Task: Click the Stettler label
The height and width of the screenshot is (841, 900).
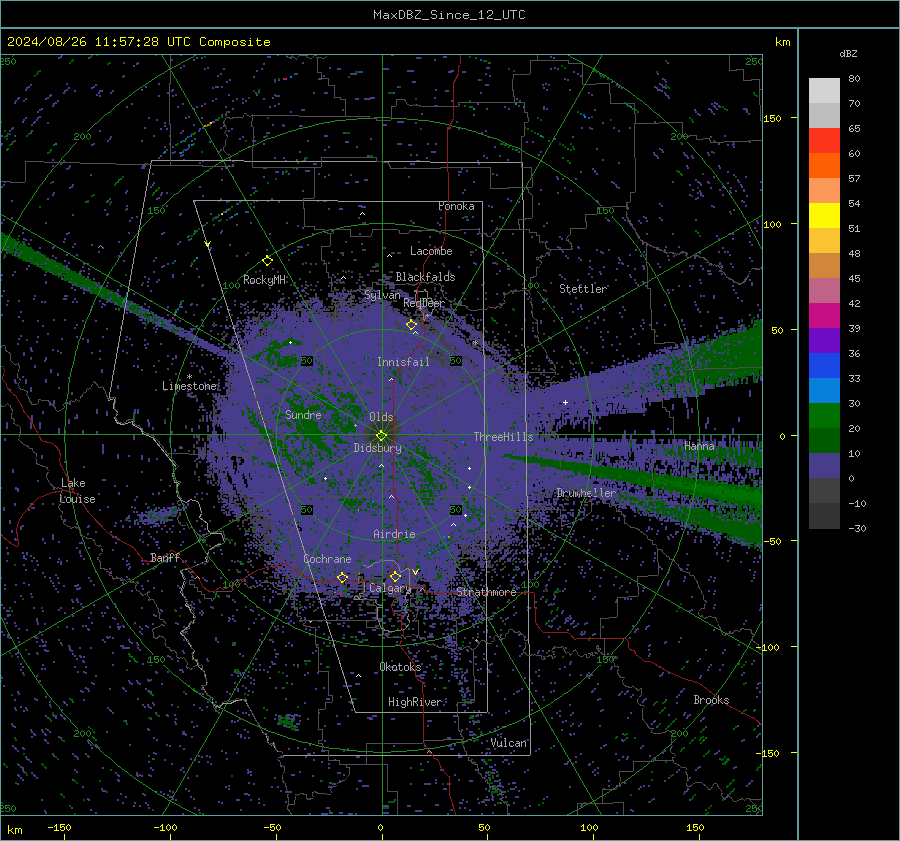Action: click(583, 289)
